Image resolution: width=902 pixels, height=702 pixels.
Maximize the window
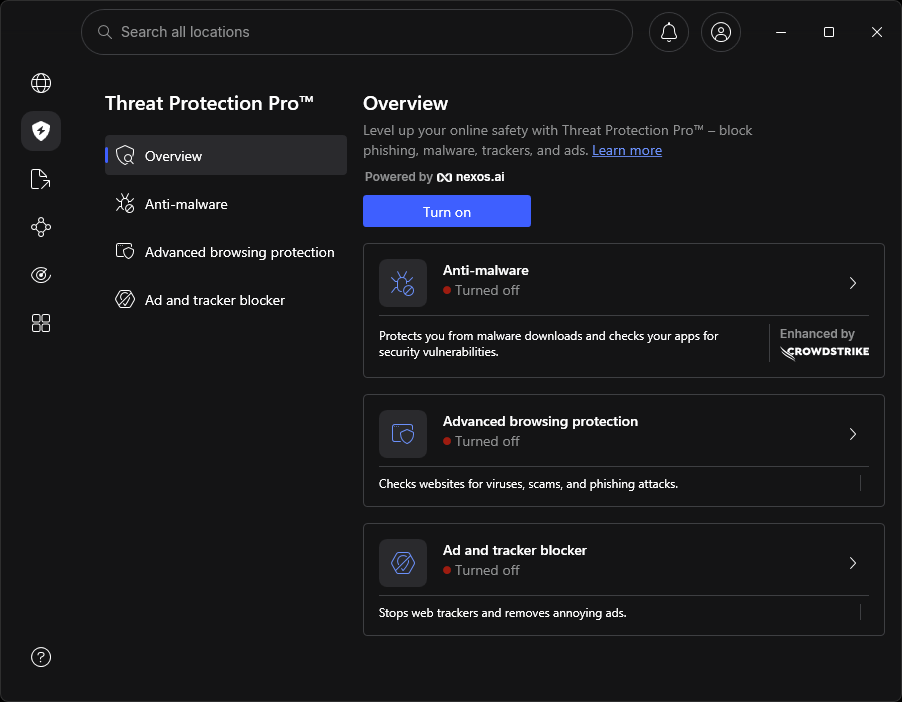pyautogui.click(x=828, y=32)
